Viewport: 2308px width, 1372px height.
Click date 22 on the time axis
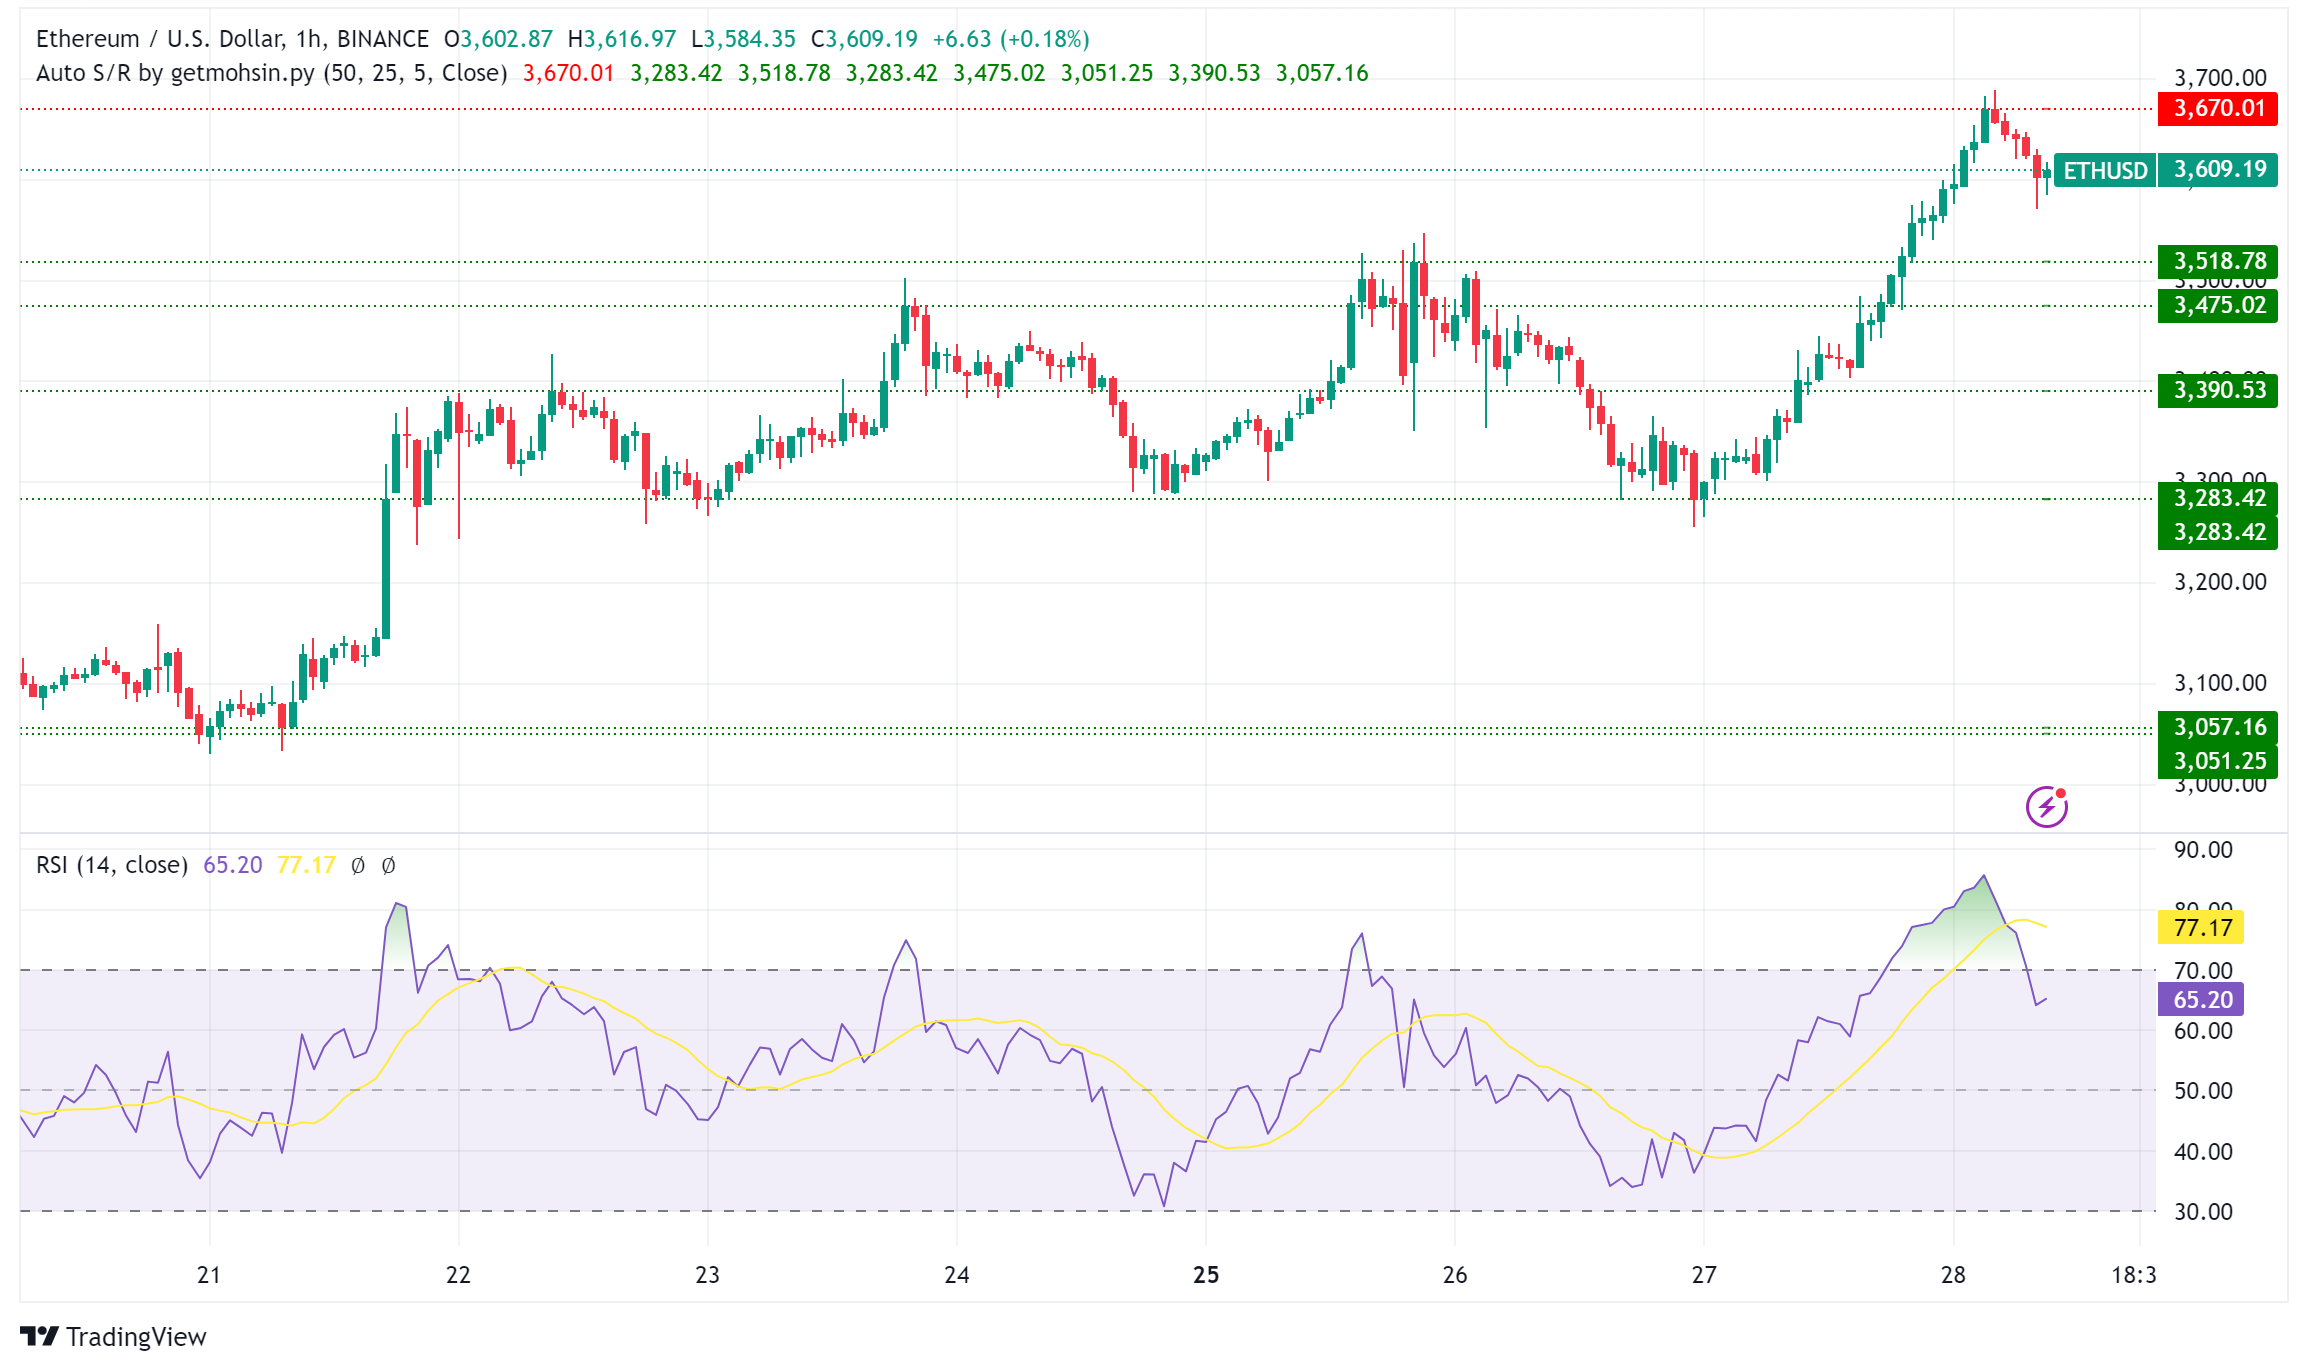point(458,1275)
